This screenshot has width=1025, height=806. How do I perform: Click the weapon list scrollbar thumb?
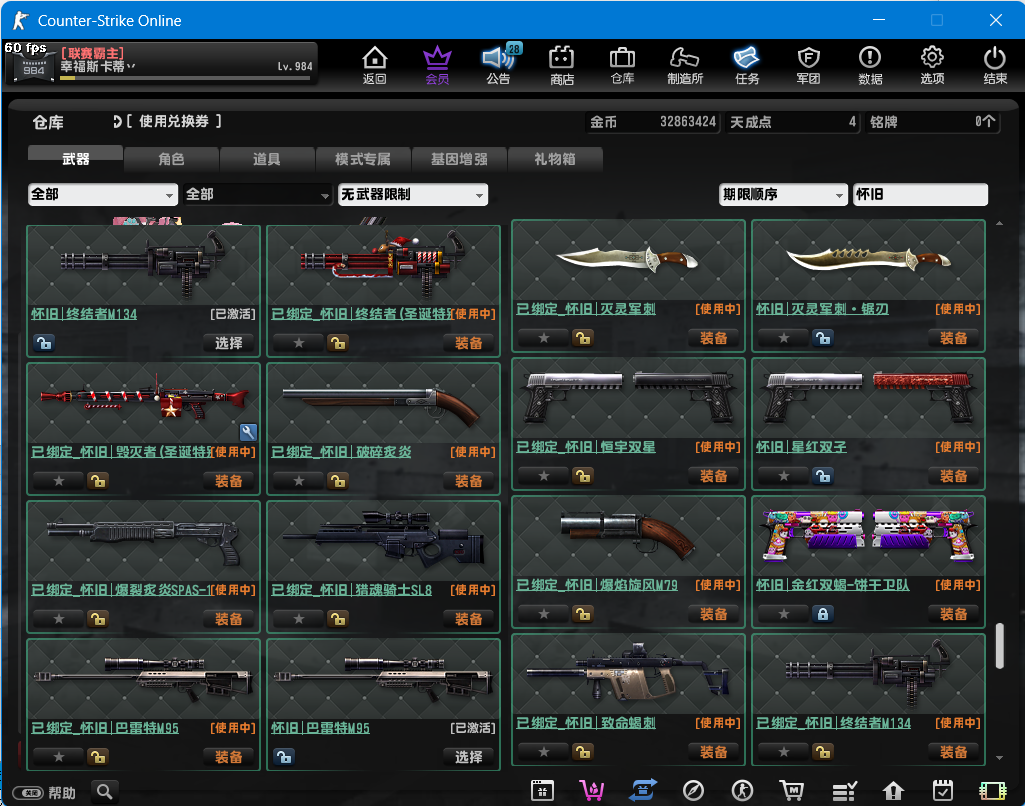(1000, 646)
